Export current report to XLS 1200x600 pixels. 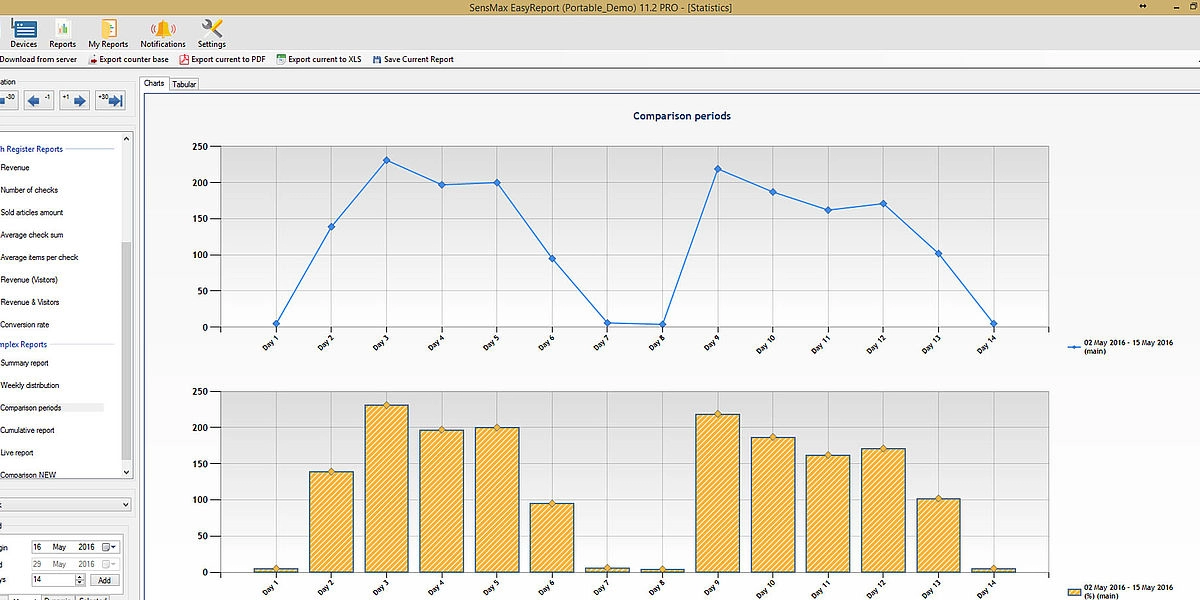318,60
